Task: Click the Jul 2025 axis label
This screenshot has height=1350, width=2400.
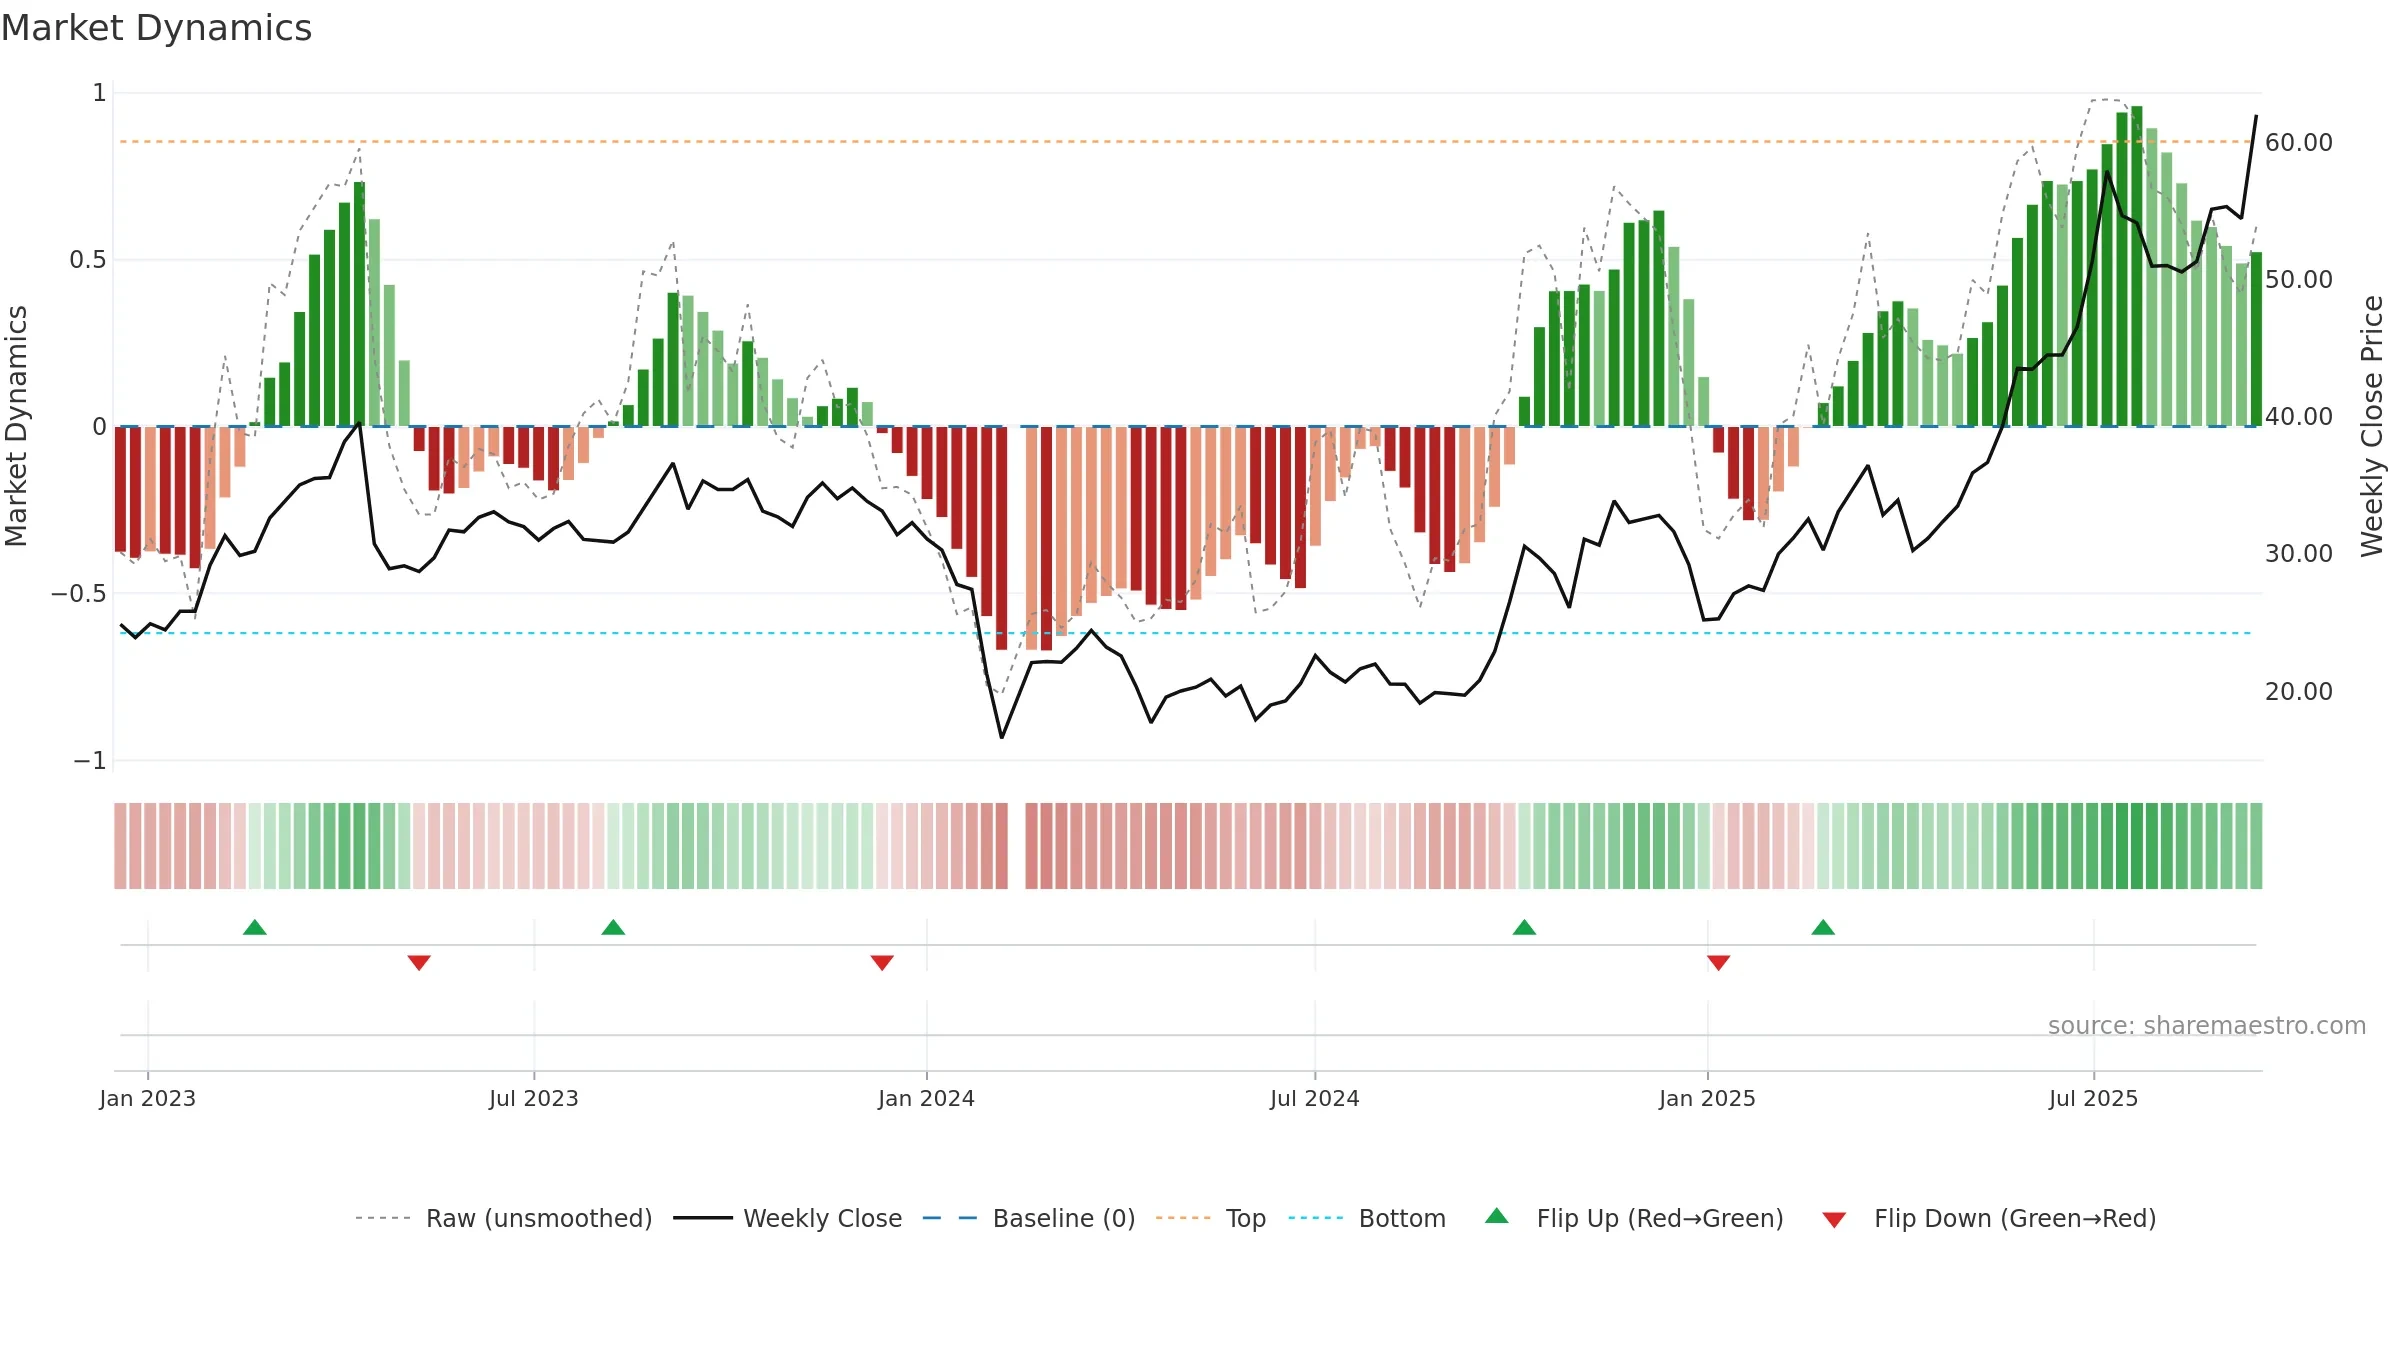Action: pos(2094,1098)
